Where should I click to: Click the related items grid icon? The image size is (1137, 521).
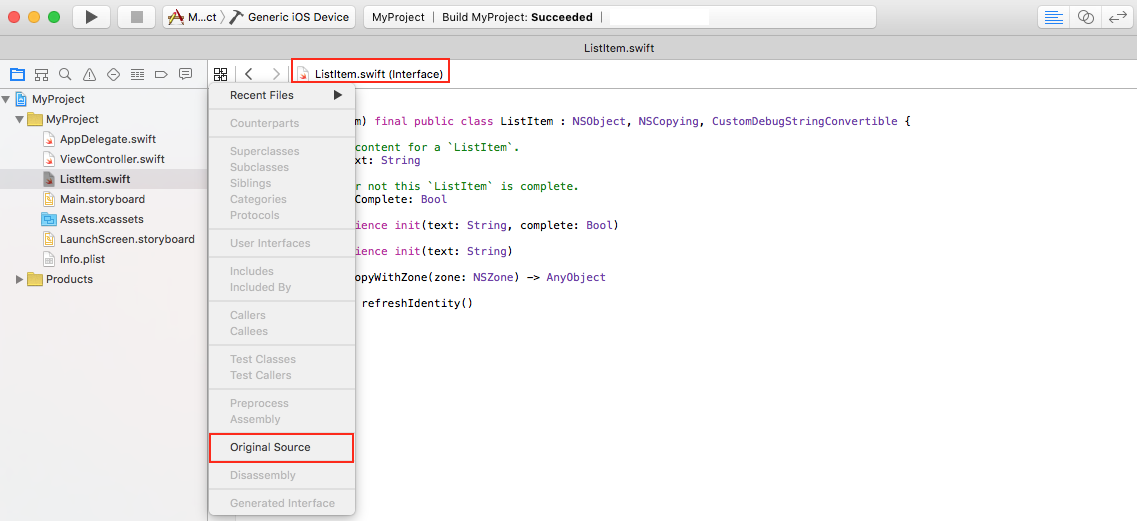click(x=221, y=74)
